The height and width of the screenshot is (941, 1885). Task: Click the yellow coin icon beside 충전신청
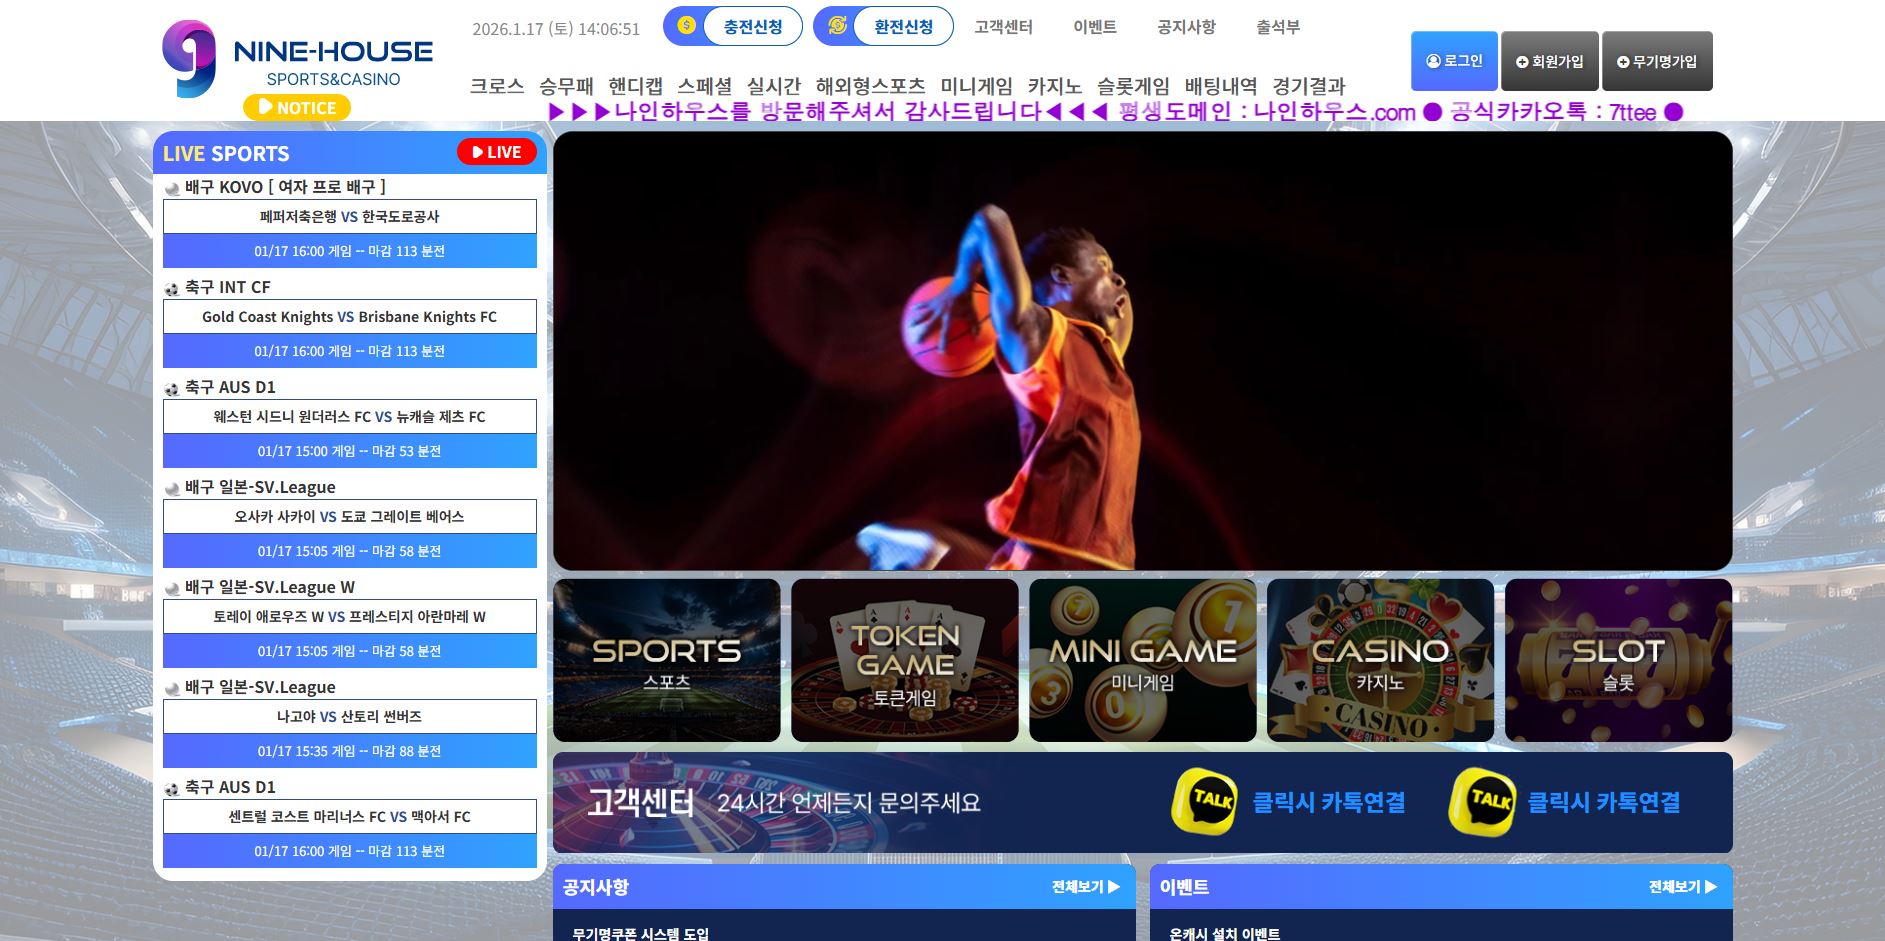pyautogui.click(x=686, y=26)
